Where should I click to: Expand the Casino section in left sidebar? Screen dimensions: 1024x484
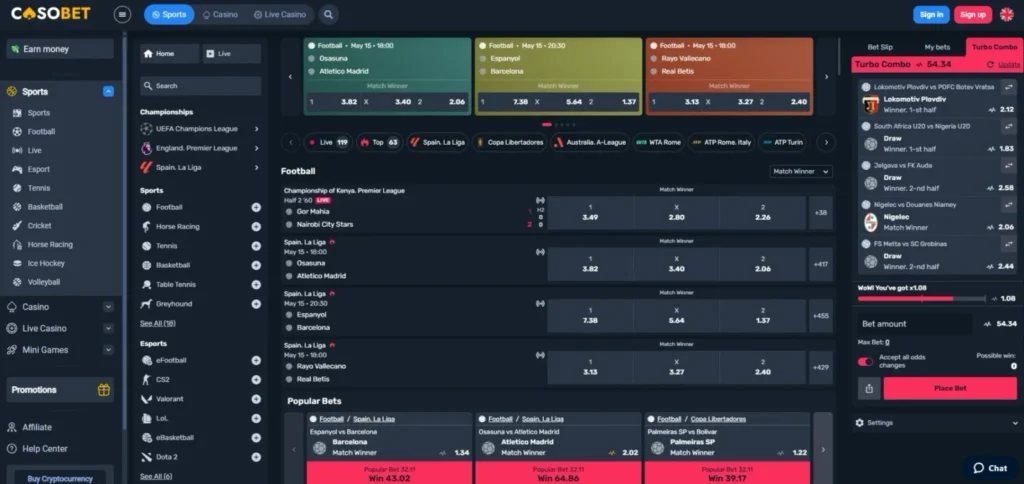click(108, 307)
